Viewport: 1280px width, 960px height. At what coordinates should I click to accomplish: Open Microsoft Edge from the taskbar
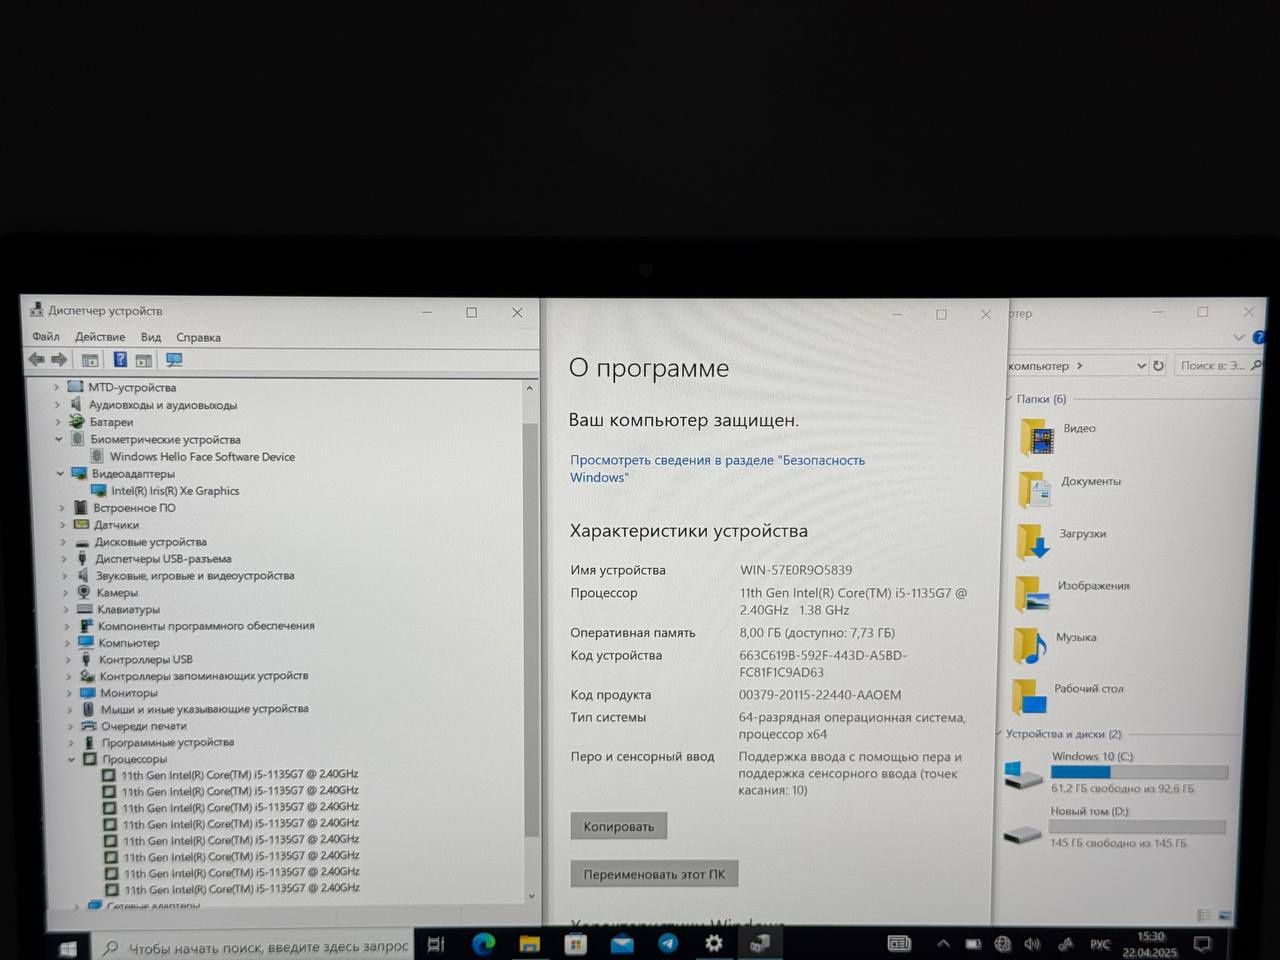484,943
